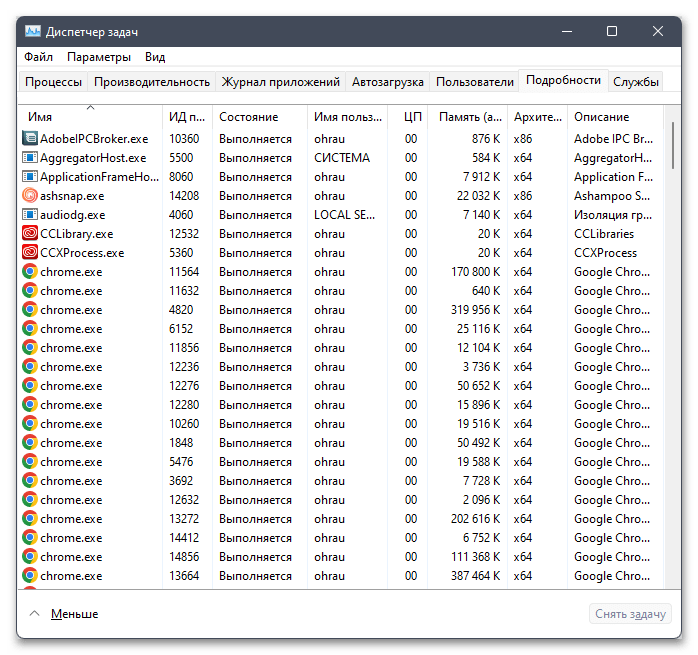The width and height of the screenshot is (698, 655).
Task: Select the AdobeIPCBroker.exe process name
Action: click(x=94, y=139)
